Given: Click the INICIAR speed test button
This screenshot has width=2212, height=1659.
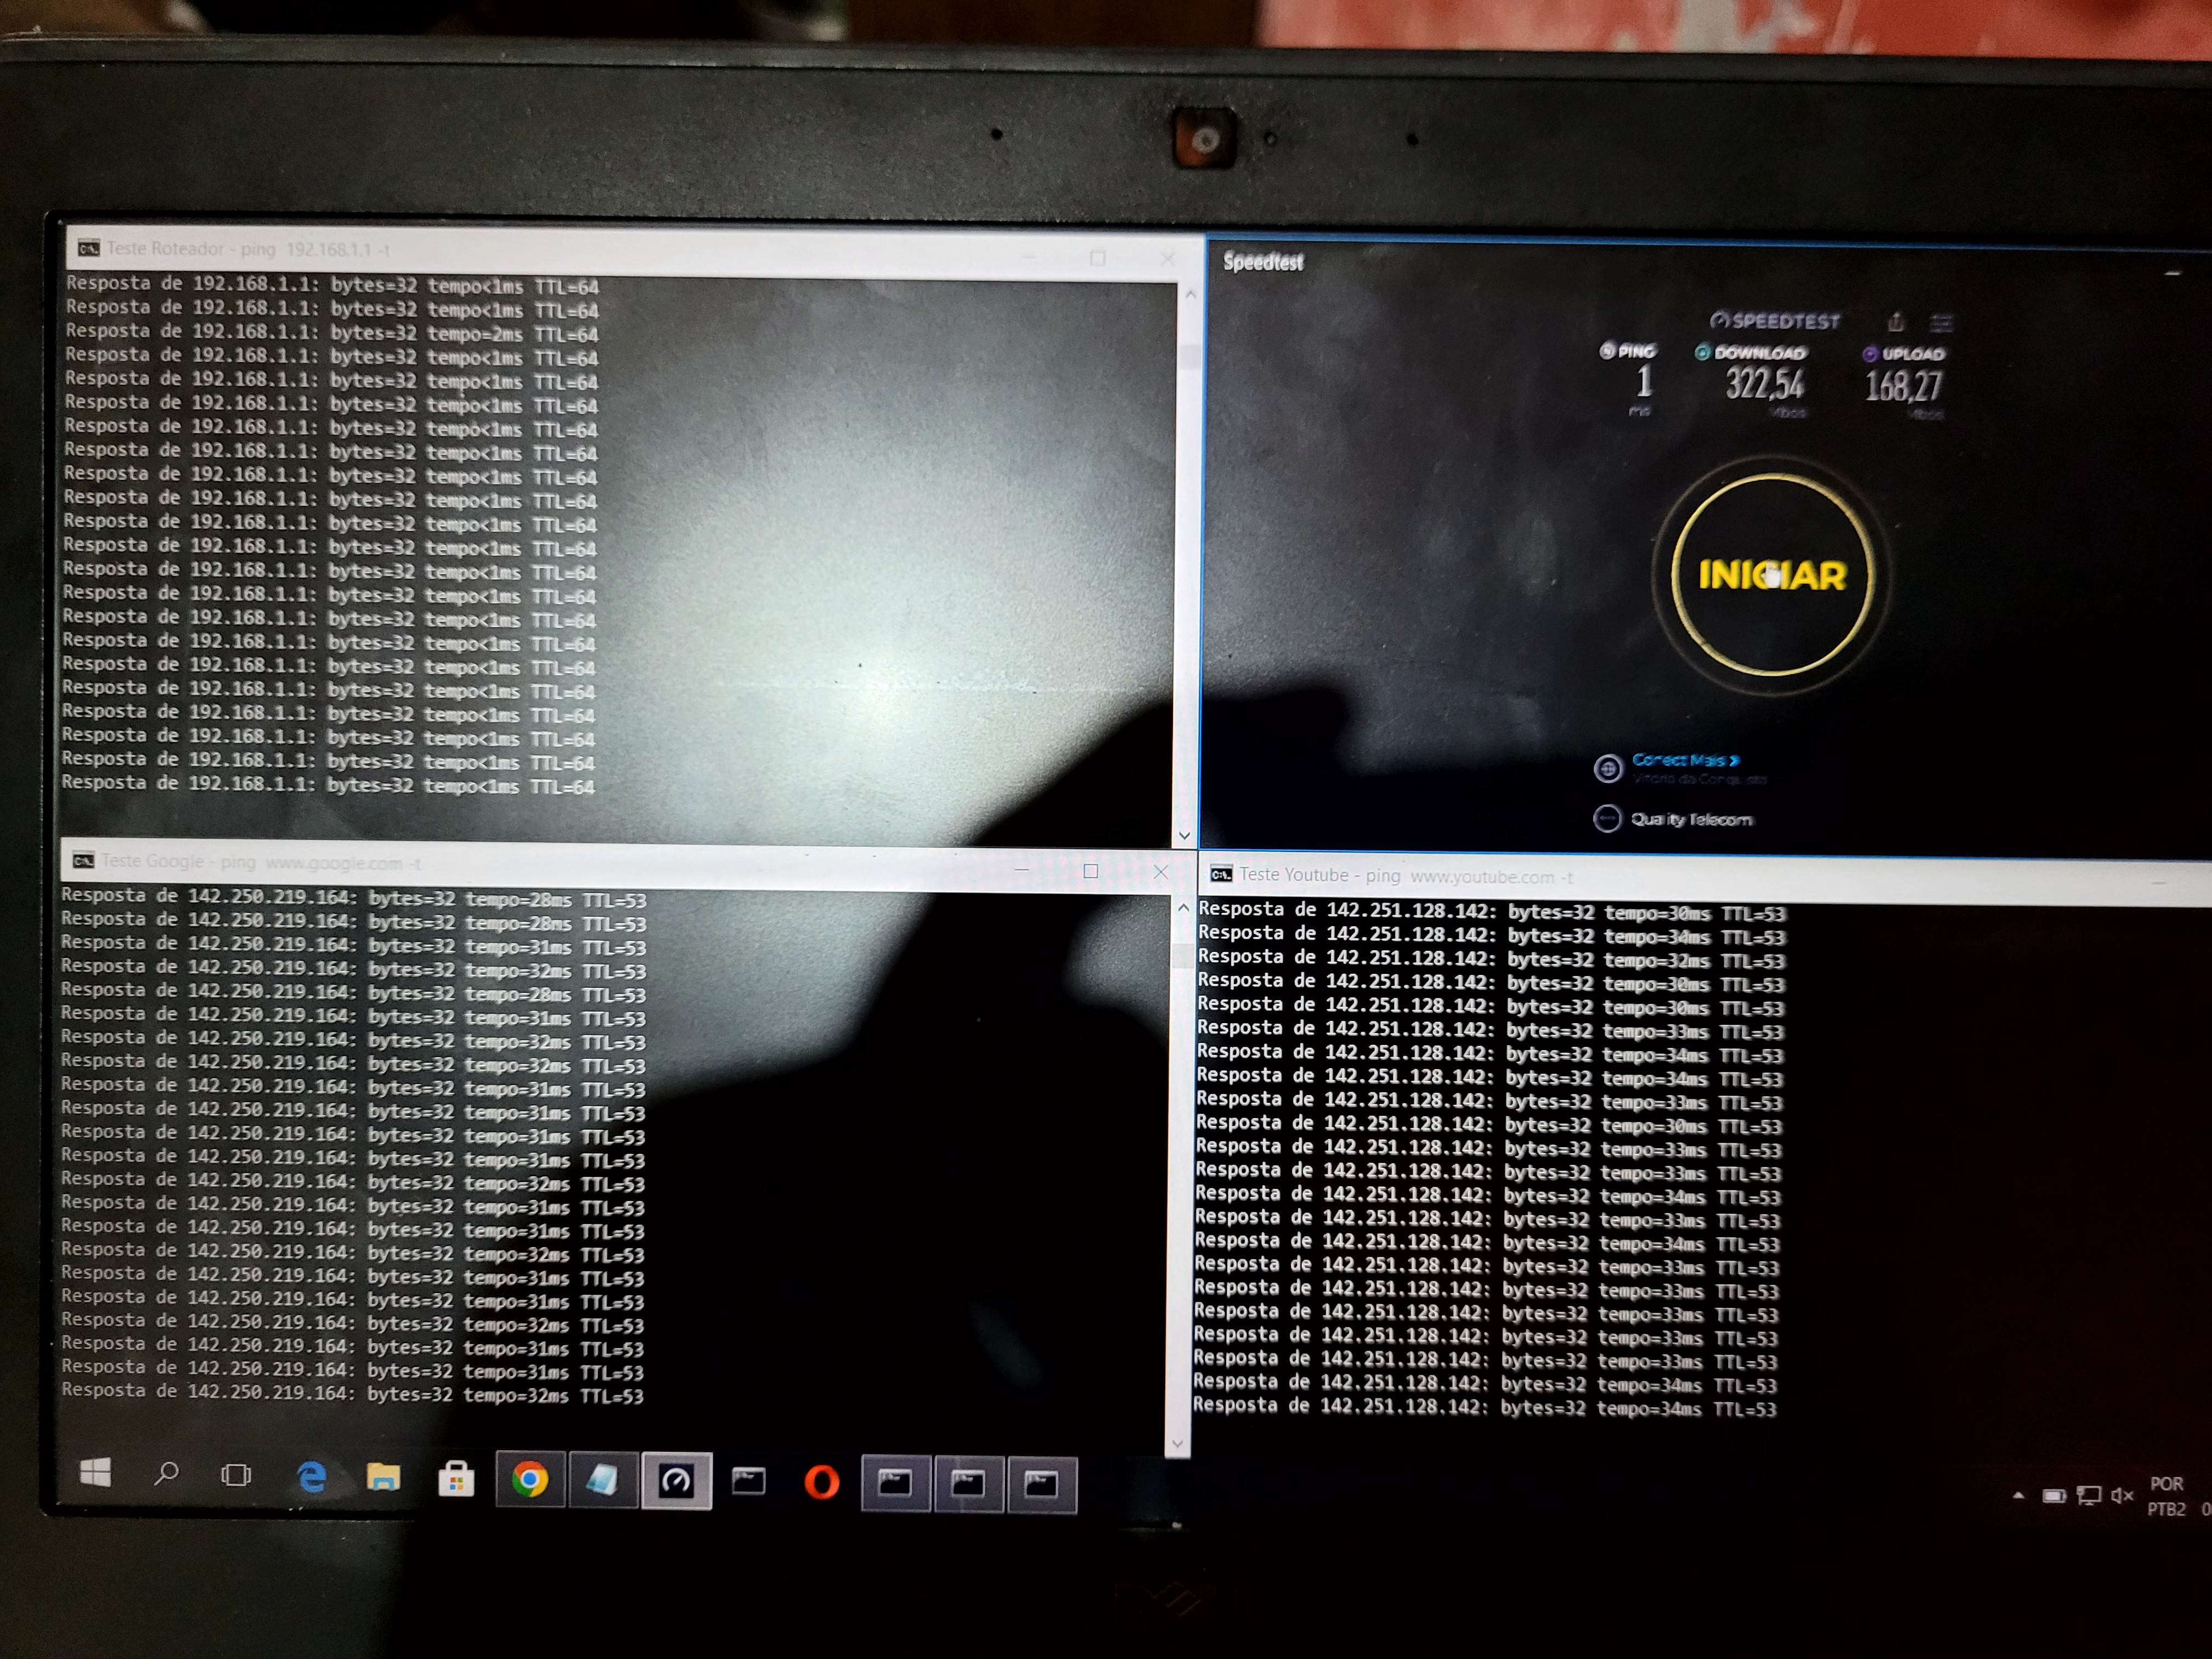Looking at the screenshot, I should tap(1771, 575).
